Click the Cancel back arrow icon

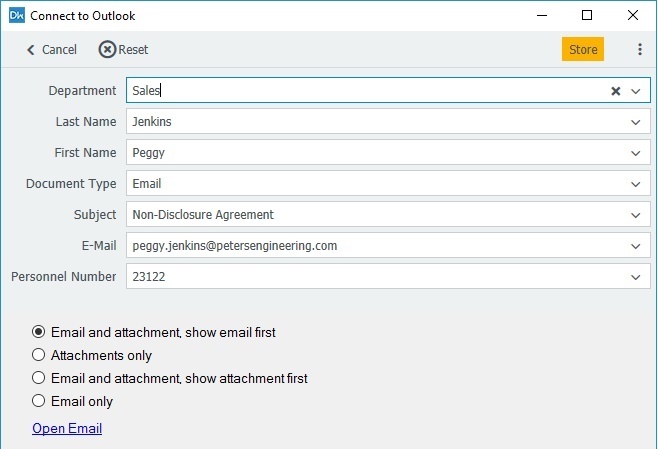pos(31,50)
